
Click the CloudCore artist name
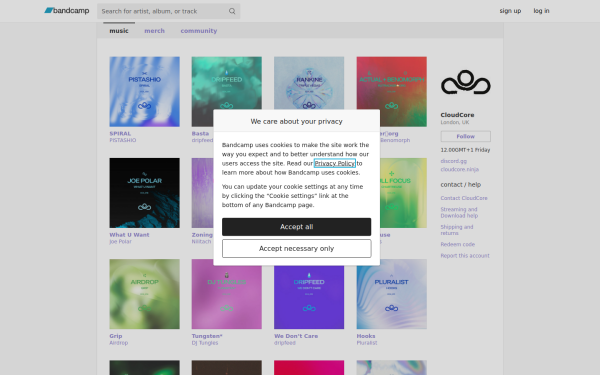[x=457, y=115]
